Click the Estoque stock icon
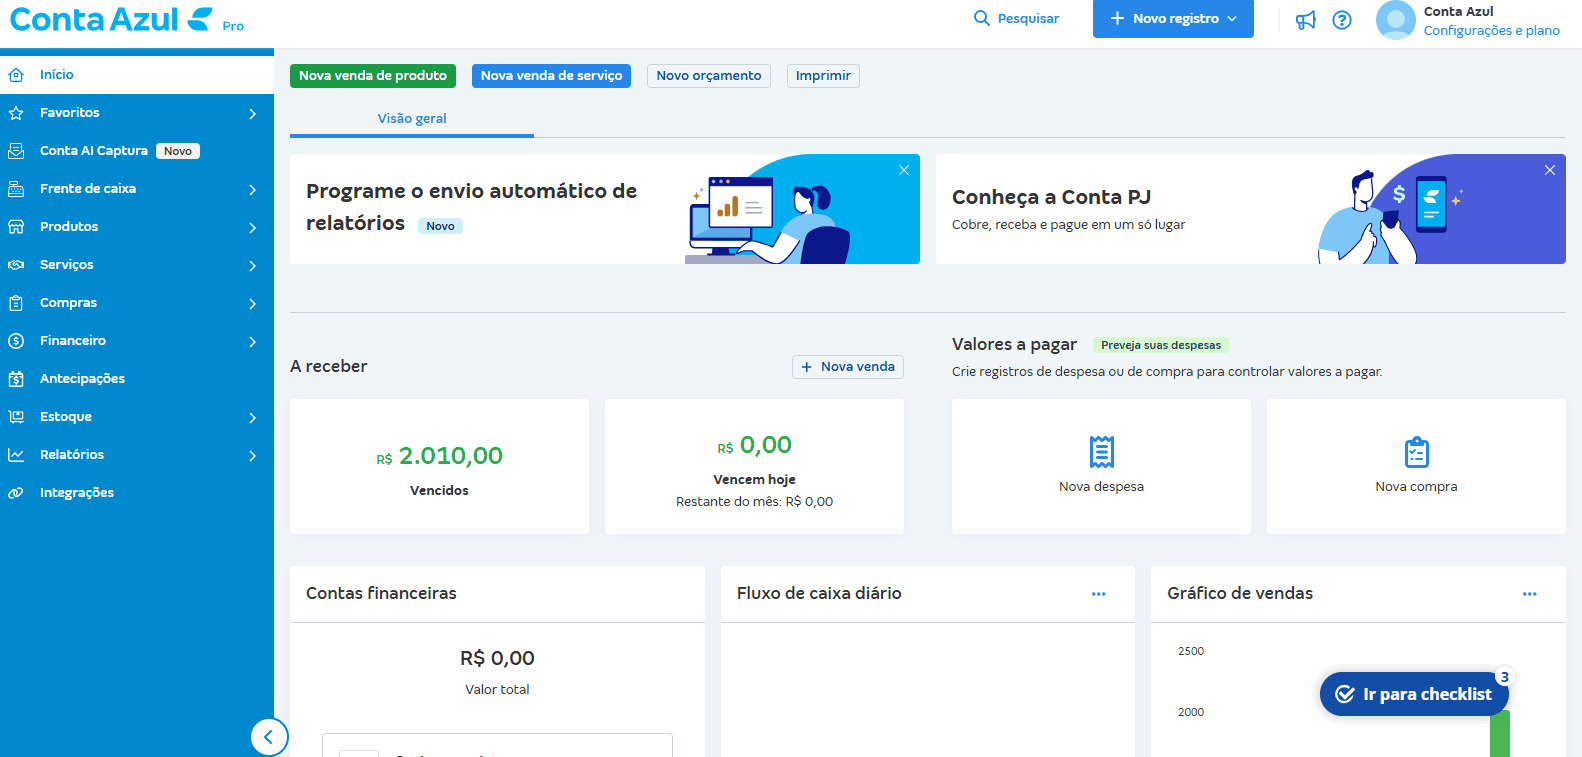The height and width of the screenshot is (757, 1582). tap(16, 417)
